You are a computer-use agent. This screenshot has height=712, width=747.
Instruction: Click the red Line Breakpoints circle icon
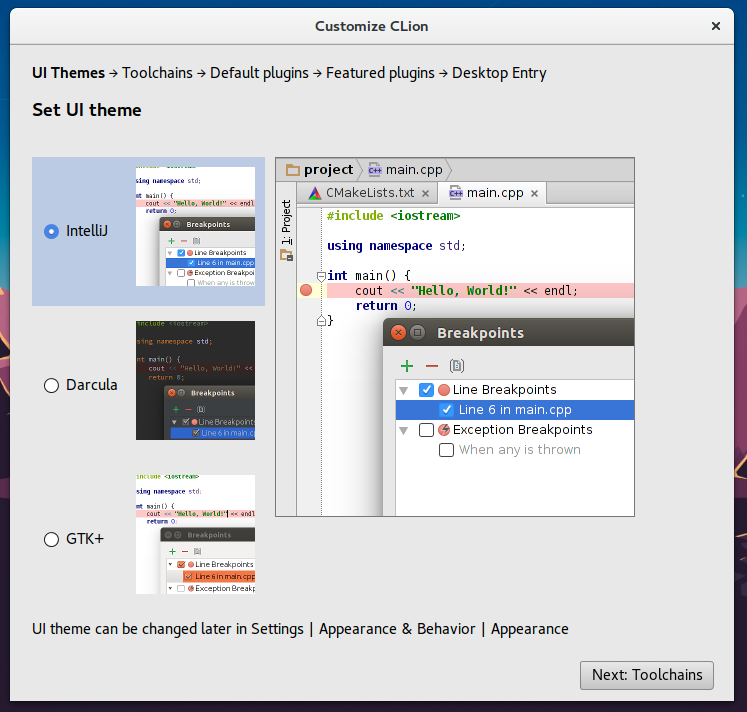tap(444, 390)
